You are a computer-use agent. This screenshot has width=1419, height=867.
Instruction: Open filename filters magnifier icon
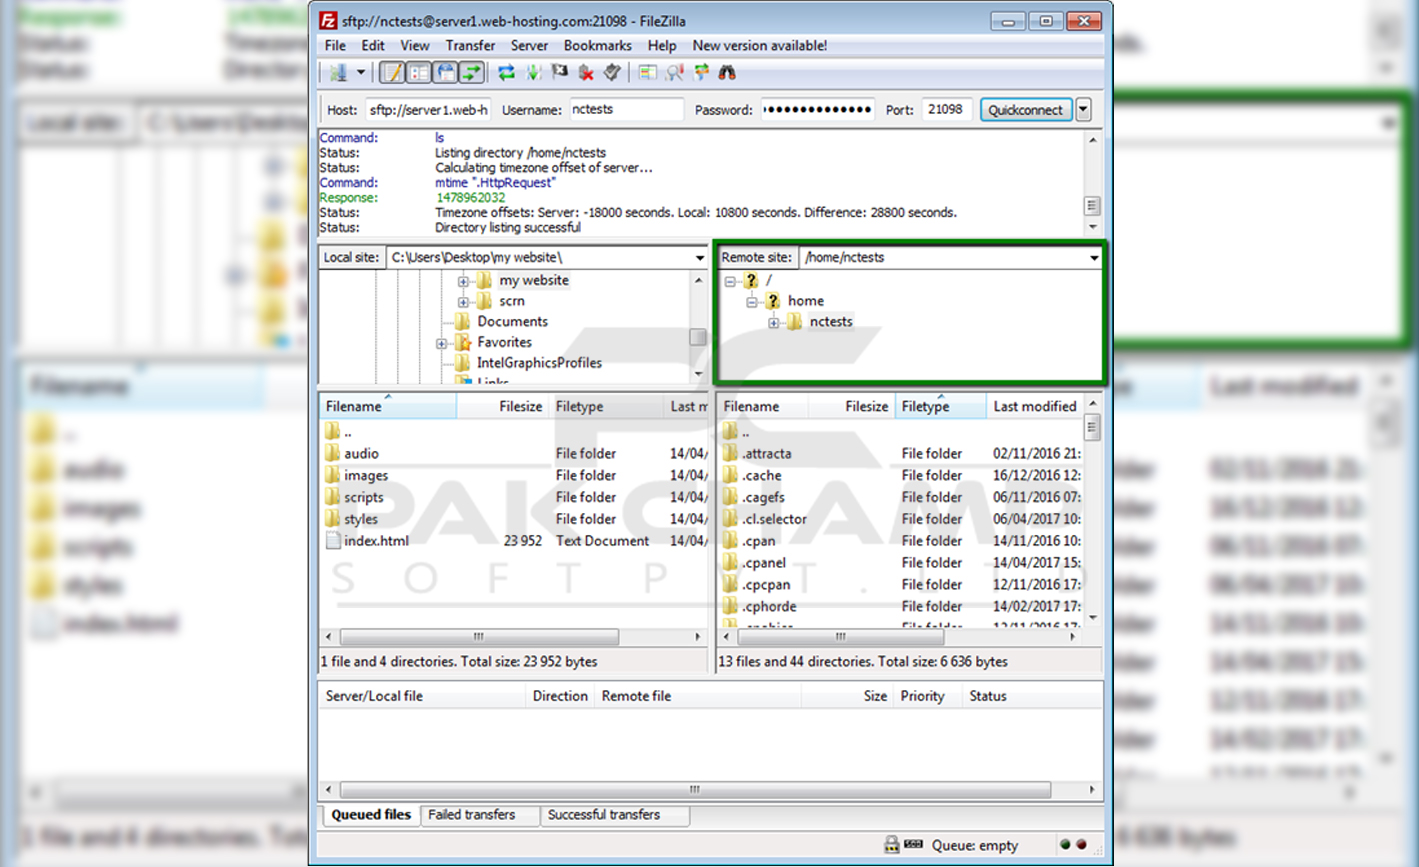(675, 72)
